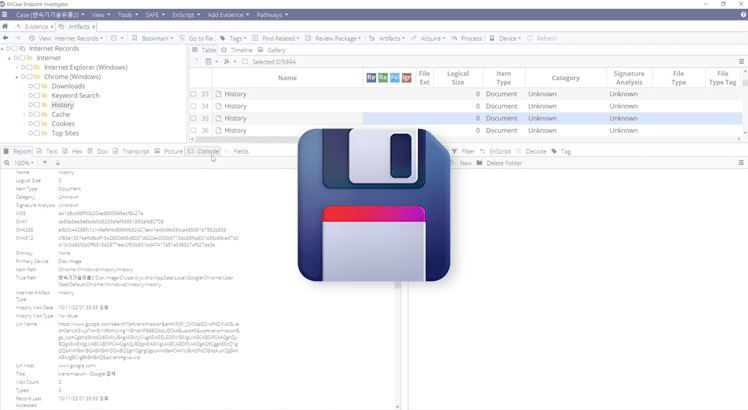This screenshot has width=748, height=410.
Task: Open the Filter tab in lower pane
Action: [x=463, y=151]
